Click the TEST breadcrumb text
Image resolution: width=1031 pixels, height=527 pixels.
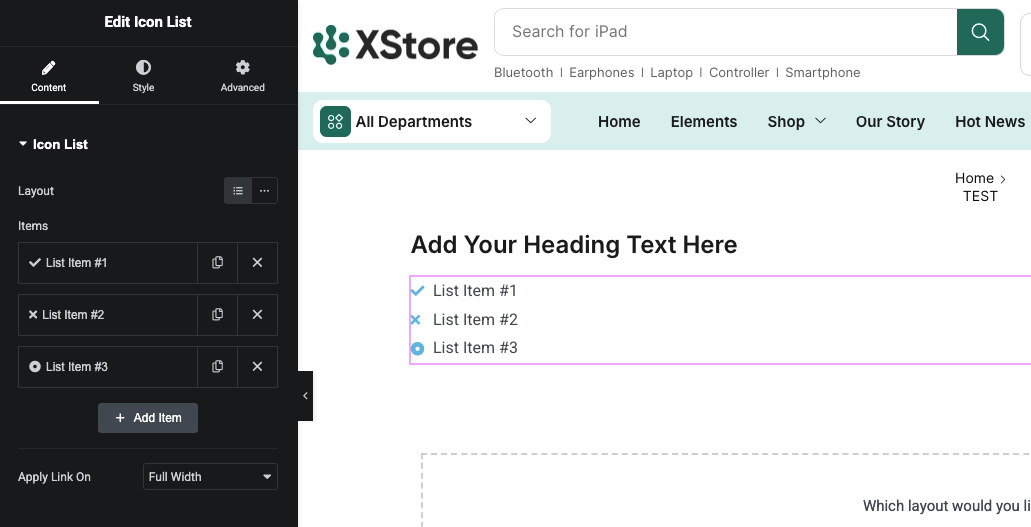pos(980,196)
